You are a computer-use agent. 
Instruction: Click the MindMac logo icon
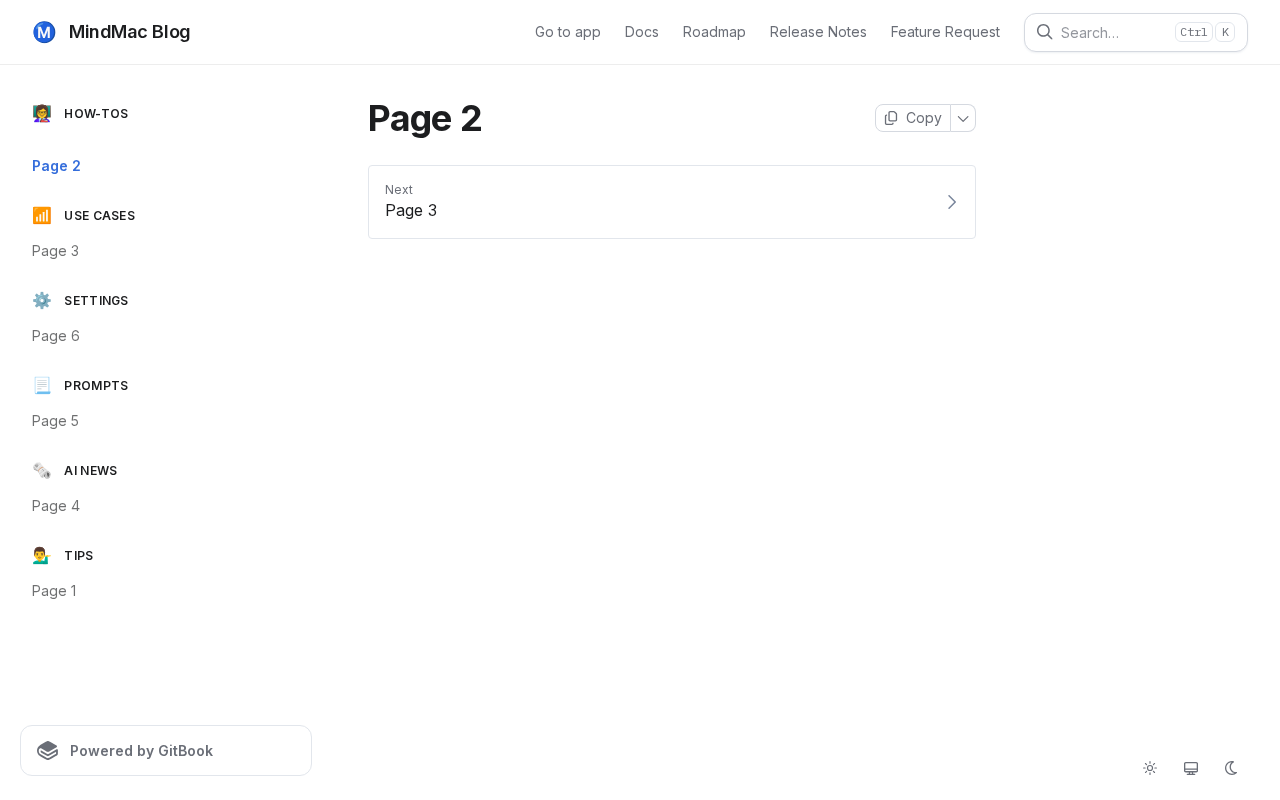pyautogui.click(x=44, y=32)
